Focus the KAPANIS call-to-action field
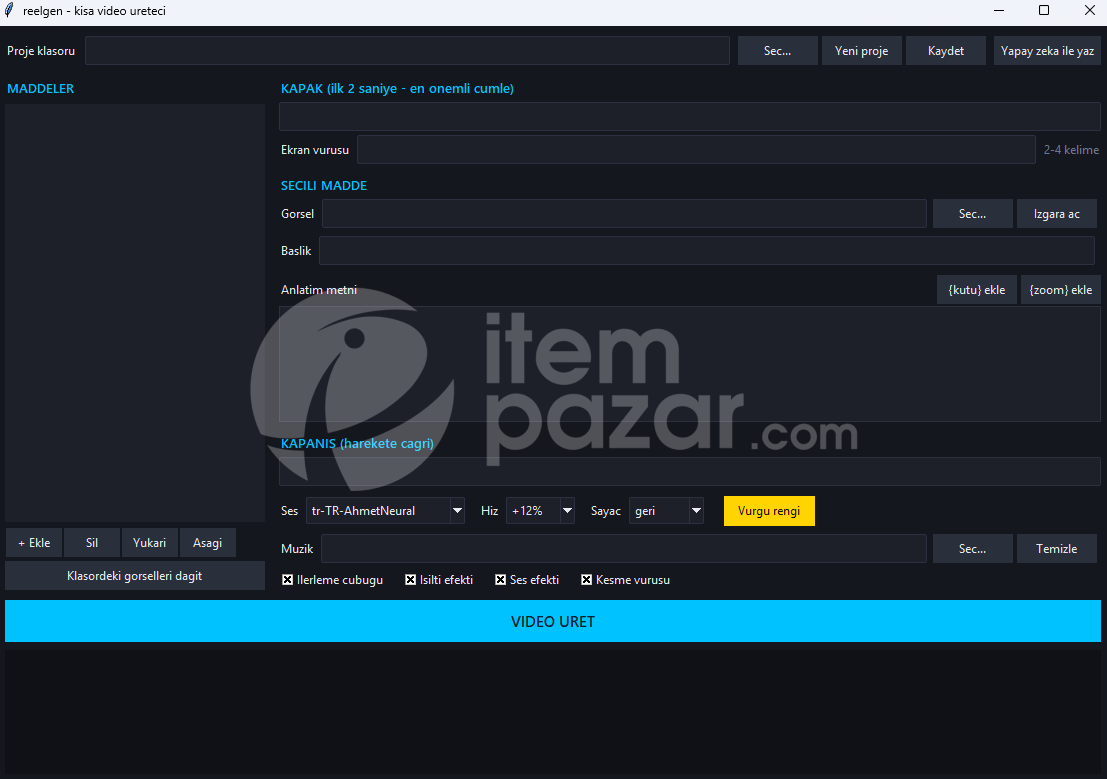The image size is (1107, 779). tap(689, 471)
